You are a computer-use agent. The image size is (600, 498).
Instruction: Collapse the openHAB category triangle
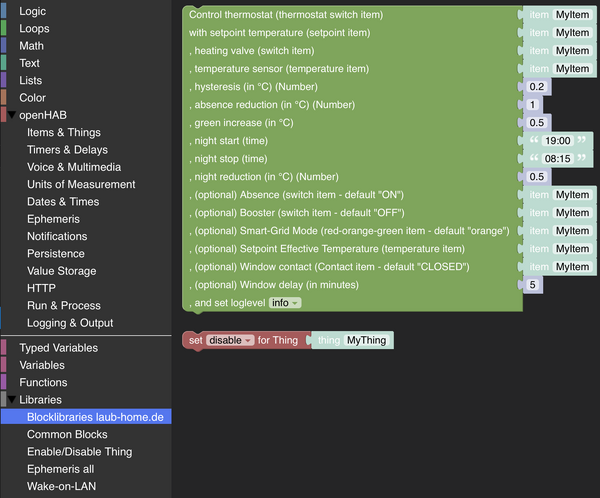click(10, 115)
